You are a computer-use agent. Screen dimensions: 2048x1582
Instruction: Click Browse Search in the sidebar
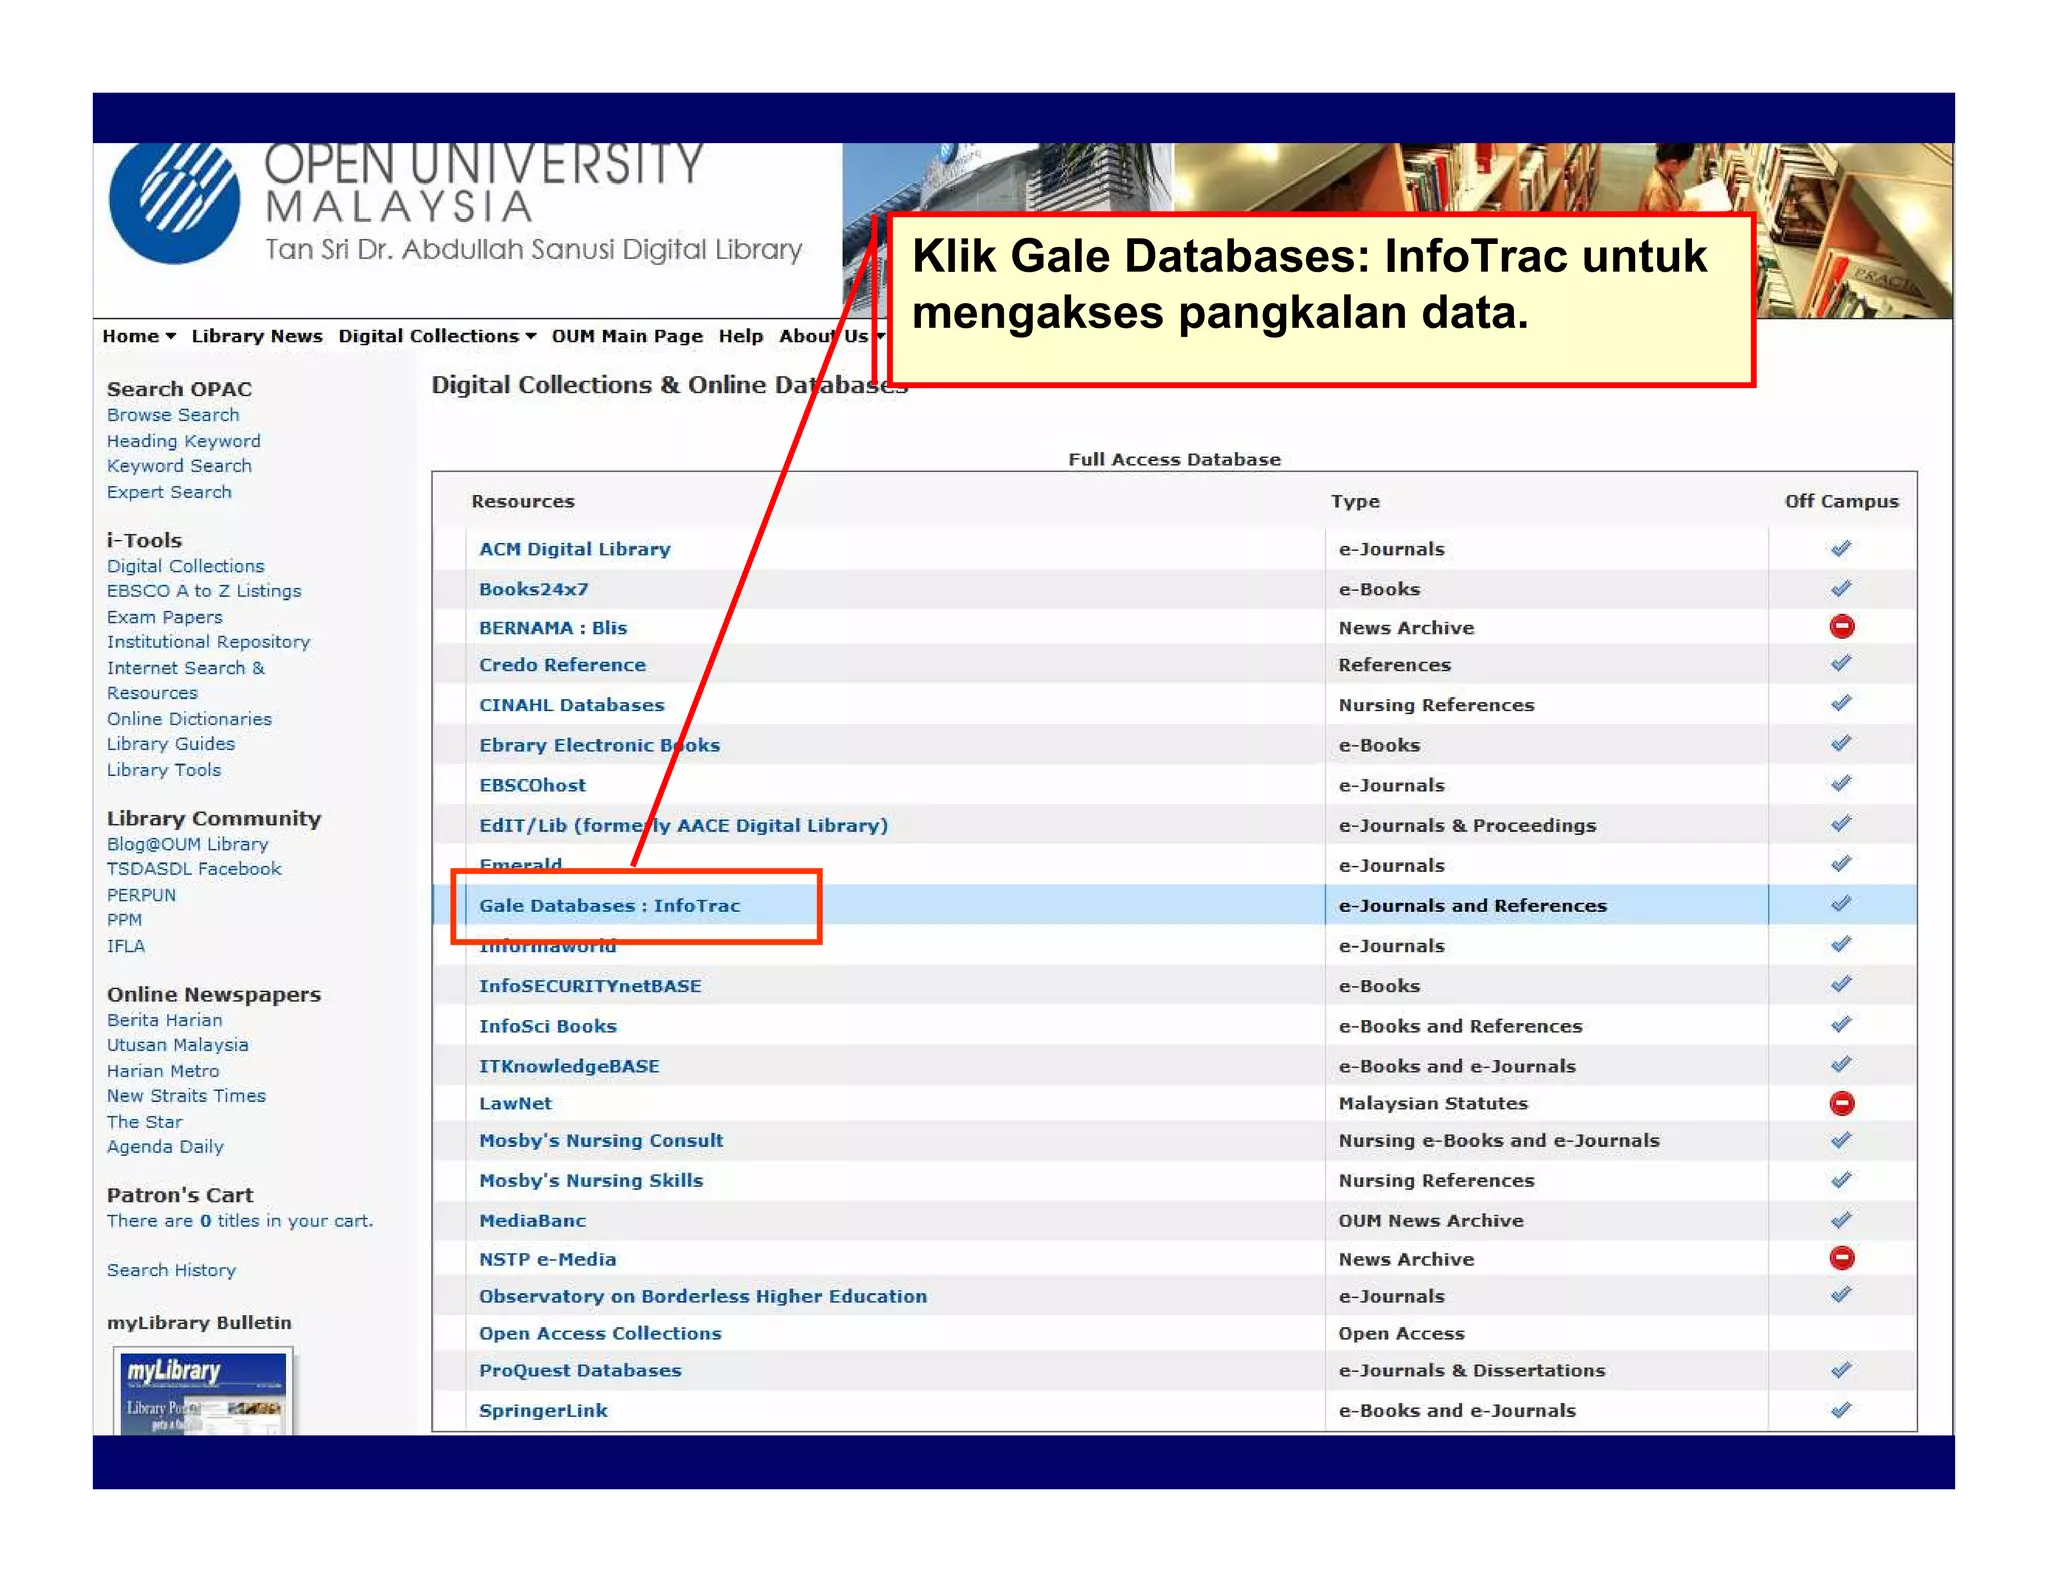pos(173,415)
